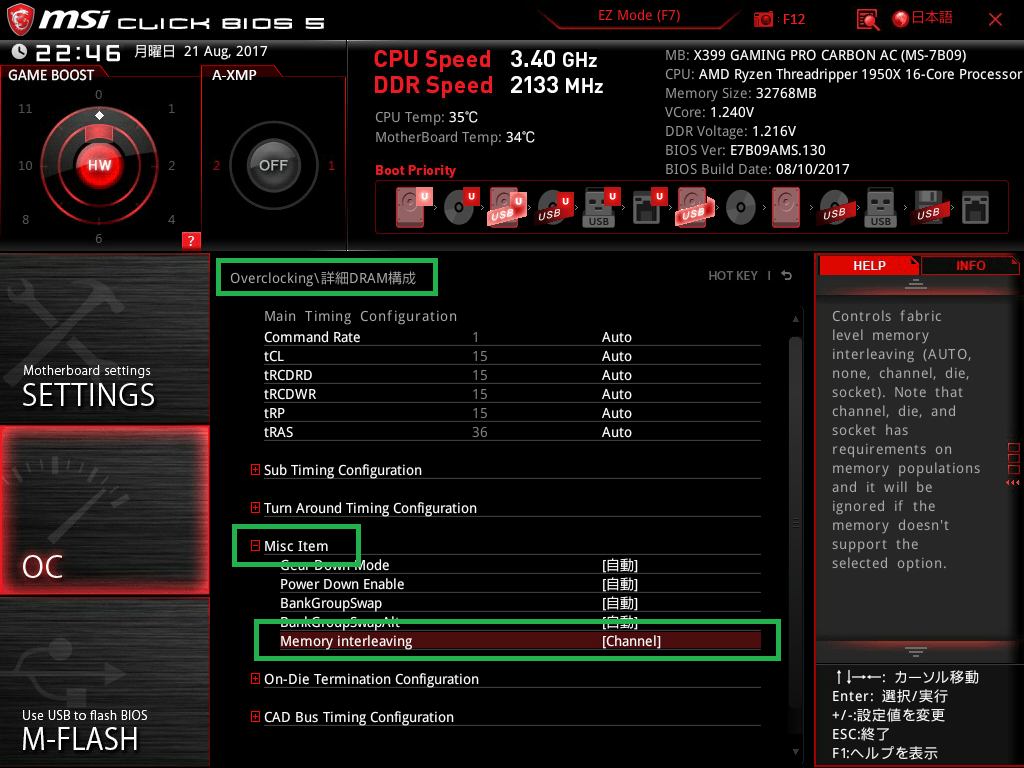This screenshot has height=768, width=1024.
Task: Click the Overclocking\詳細DRAM構成 breadcrumb
Action: point(323,278)
